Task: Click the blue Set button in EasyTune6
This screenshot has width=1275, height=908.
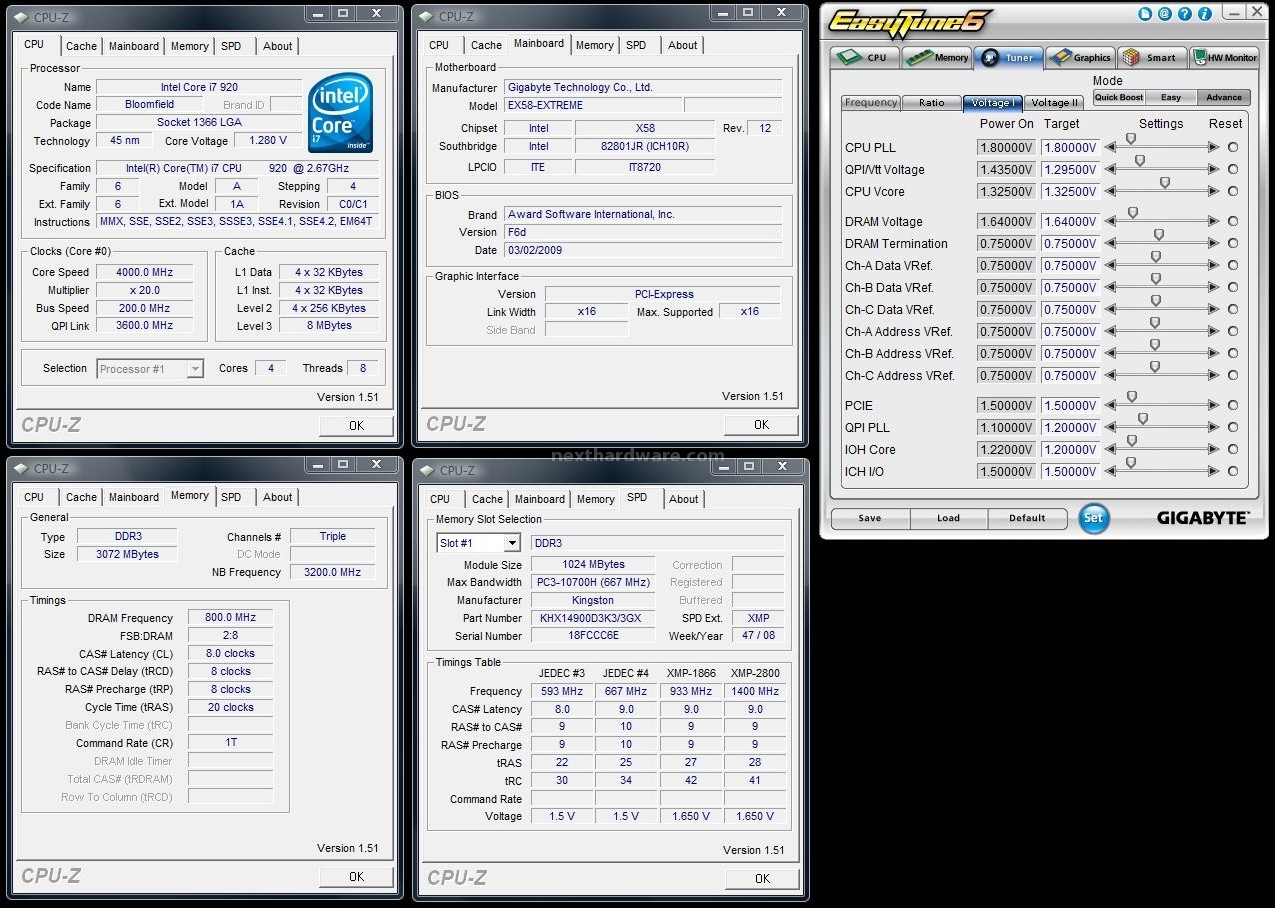Action: (x=1095, y=518)
